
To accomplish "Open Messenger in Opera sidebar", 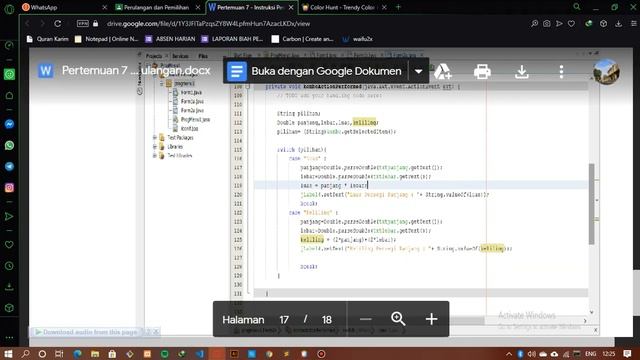I will coord(9,124).
